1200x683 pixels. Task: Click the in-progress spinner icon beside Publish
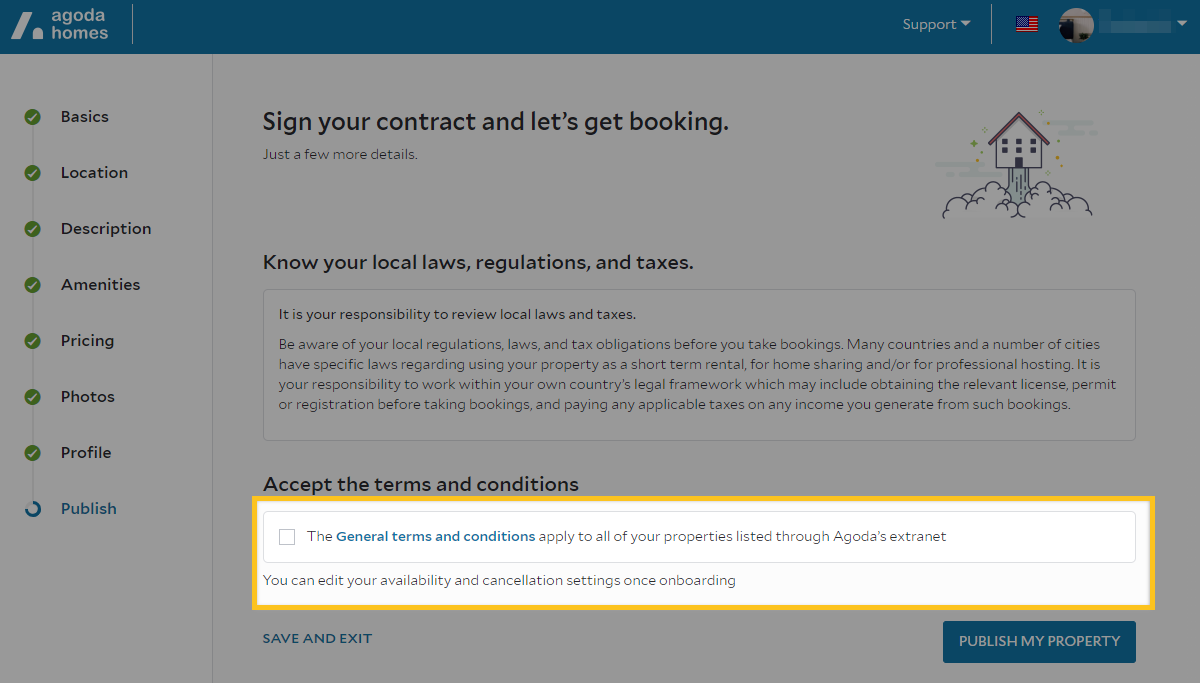coord(33,508)
